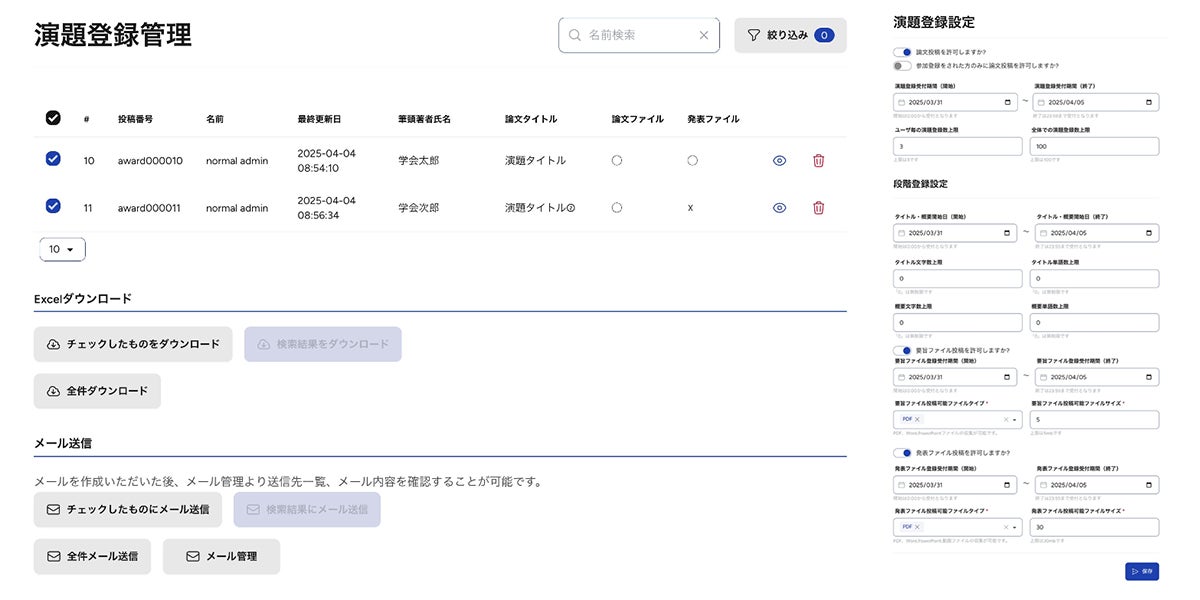Toggle 論文投稿を許可しますか switch
Viewport: 1200px width, 600px height.
pos(903,52)
